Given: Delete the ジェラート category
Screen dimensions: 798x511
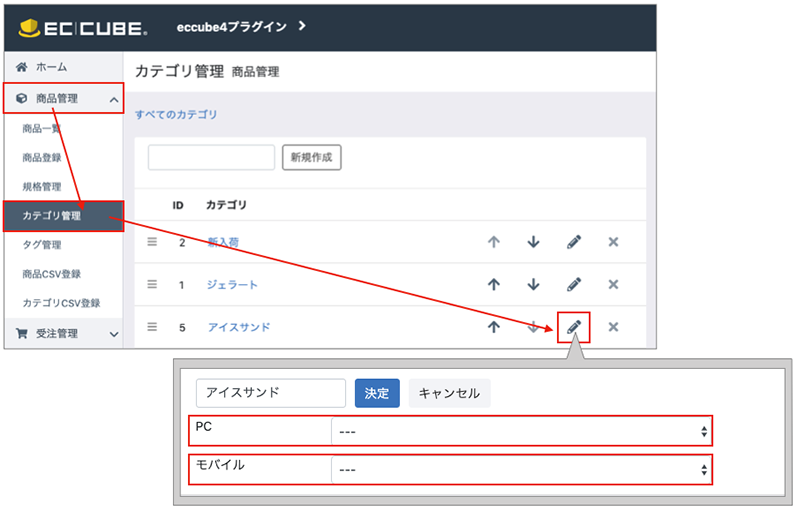Looking at the screenshot, I should (x=613, y=284).
